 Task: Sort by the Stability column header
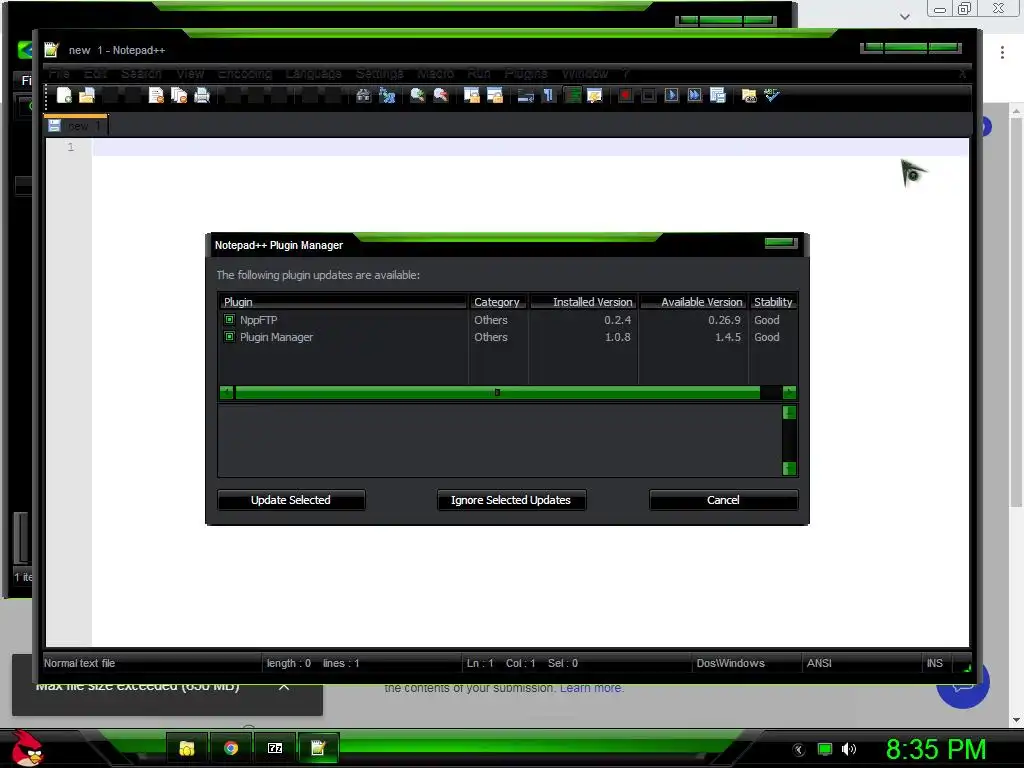click(773, 302)
